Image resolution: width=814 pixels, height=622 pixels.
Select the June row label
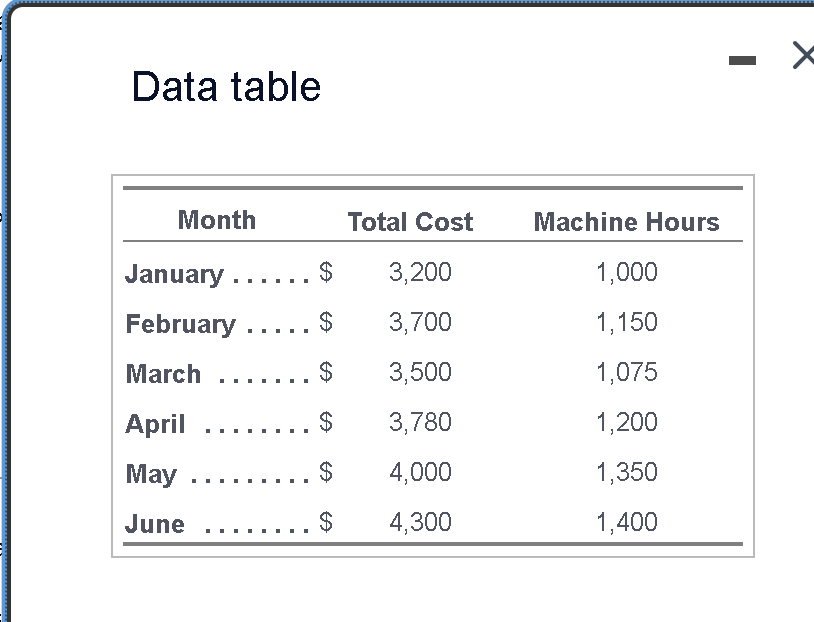[155, 524]
